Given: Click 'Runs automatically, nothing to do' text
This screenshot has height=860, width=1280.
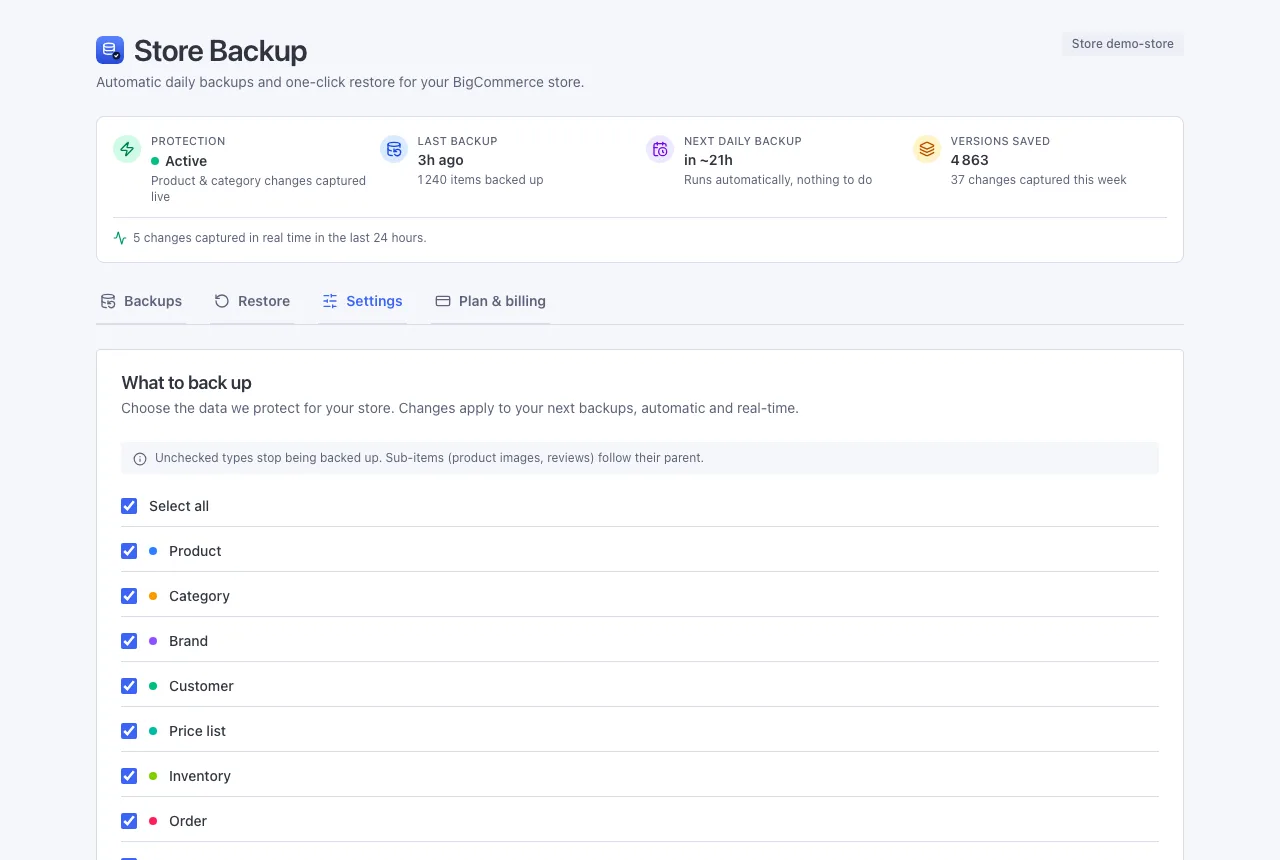Looking at the screenshot, I should click(778, 180).
